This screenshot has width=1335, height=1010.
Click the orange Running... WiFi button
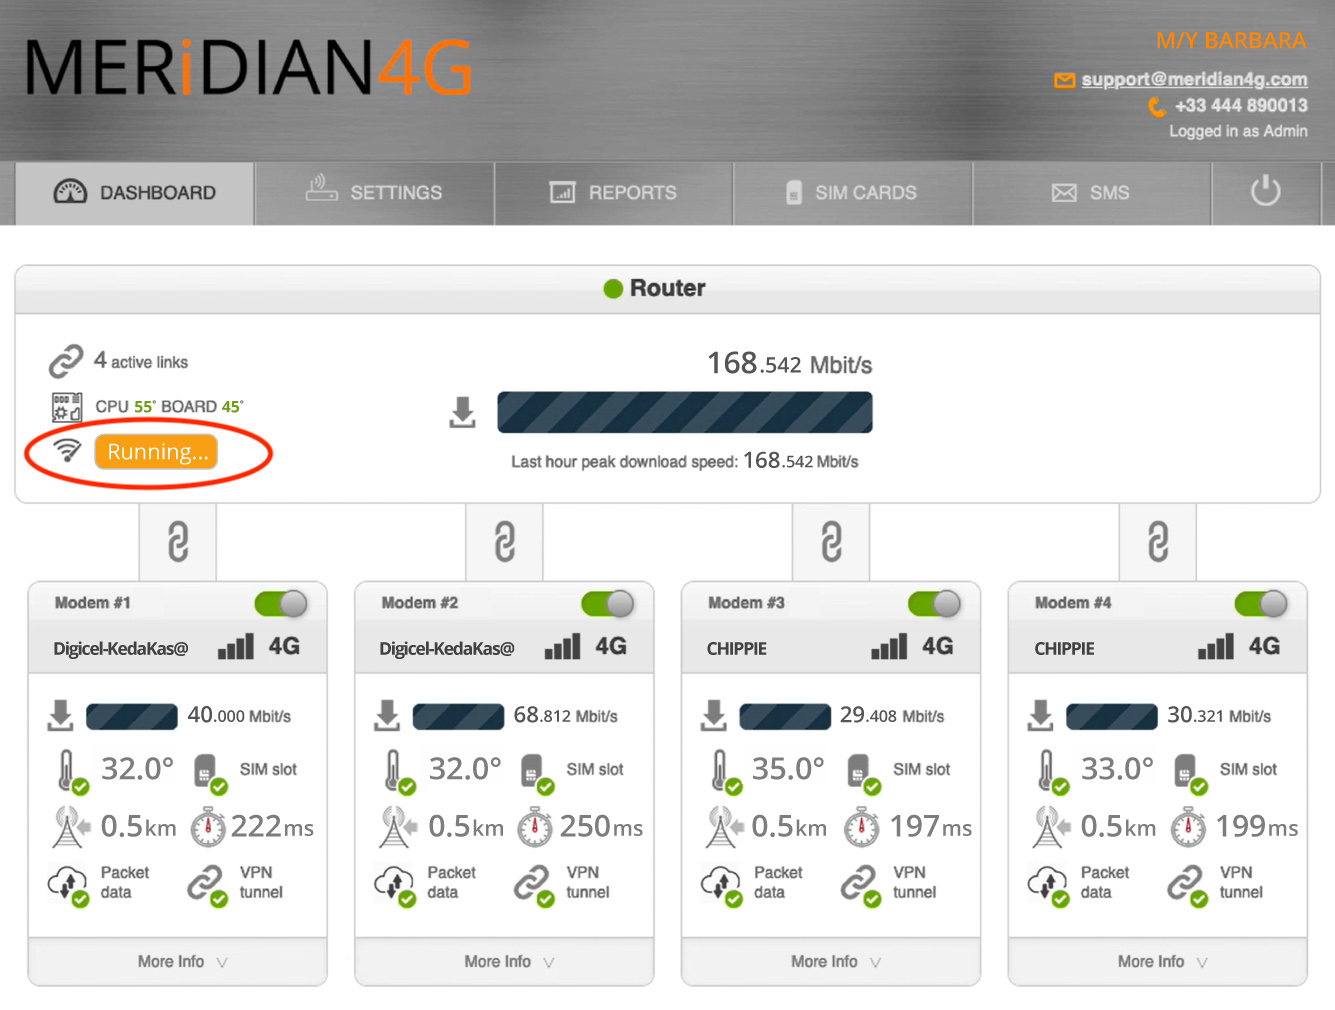click(x=156, y=452)
